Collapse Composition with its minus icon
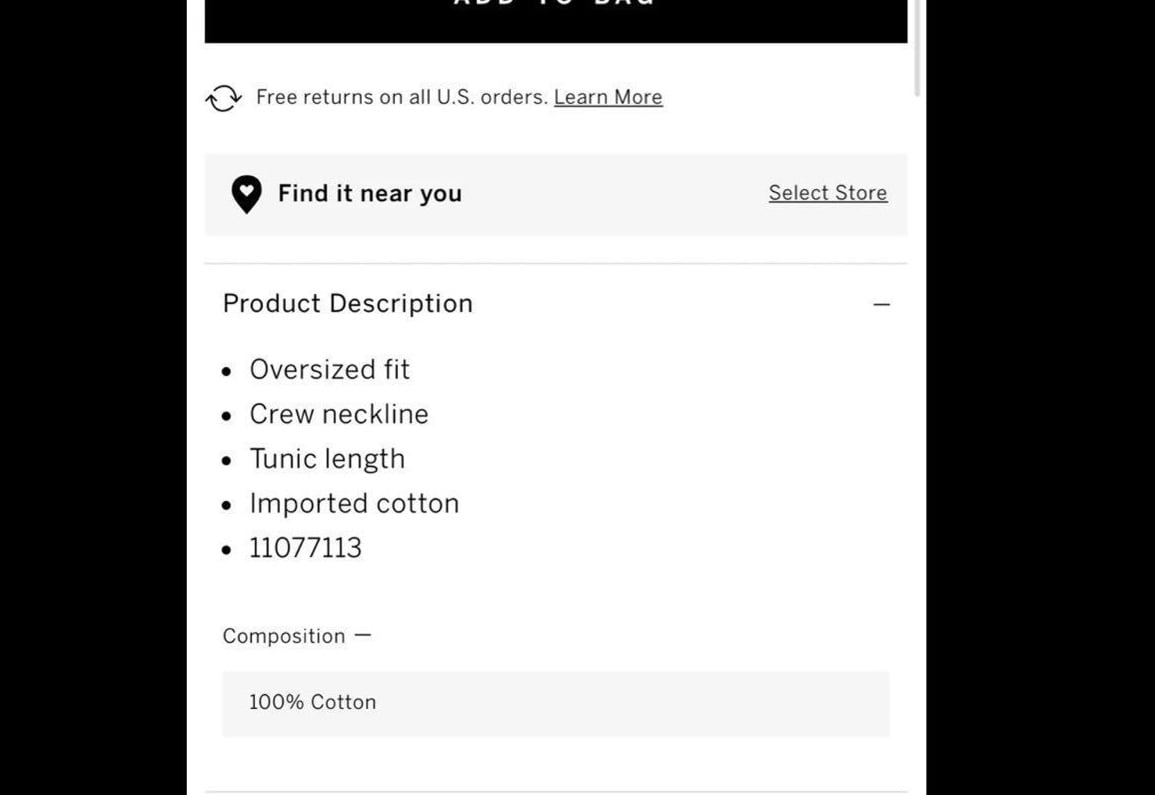Image resolution: width=1155 pixels, height=795 pixels. 362,634
